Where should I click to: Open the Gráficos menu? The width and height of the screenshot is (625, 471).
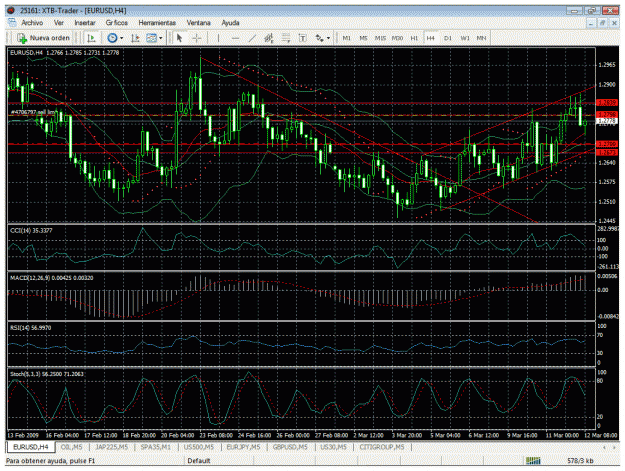point(117,23)
